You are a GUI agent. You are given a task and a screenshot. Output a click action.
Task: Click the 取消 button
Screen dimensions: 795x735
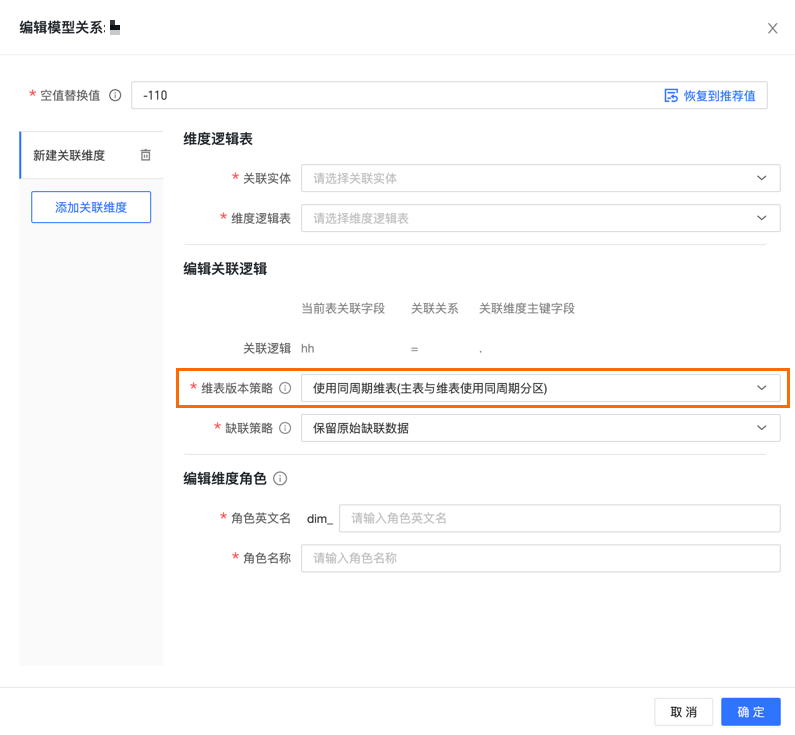point(683,712)
